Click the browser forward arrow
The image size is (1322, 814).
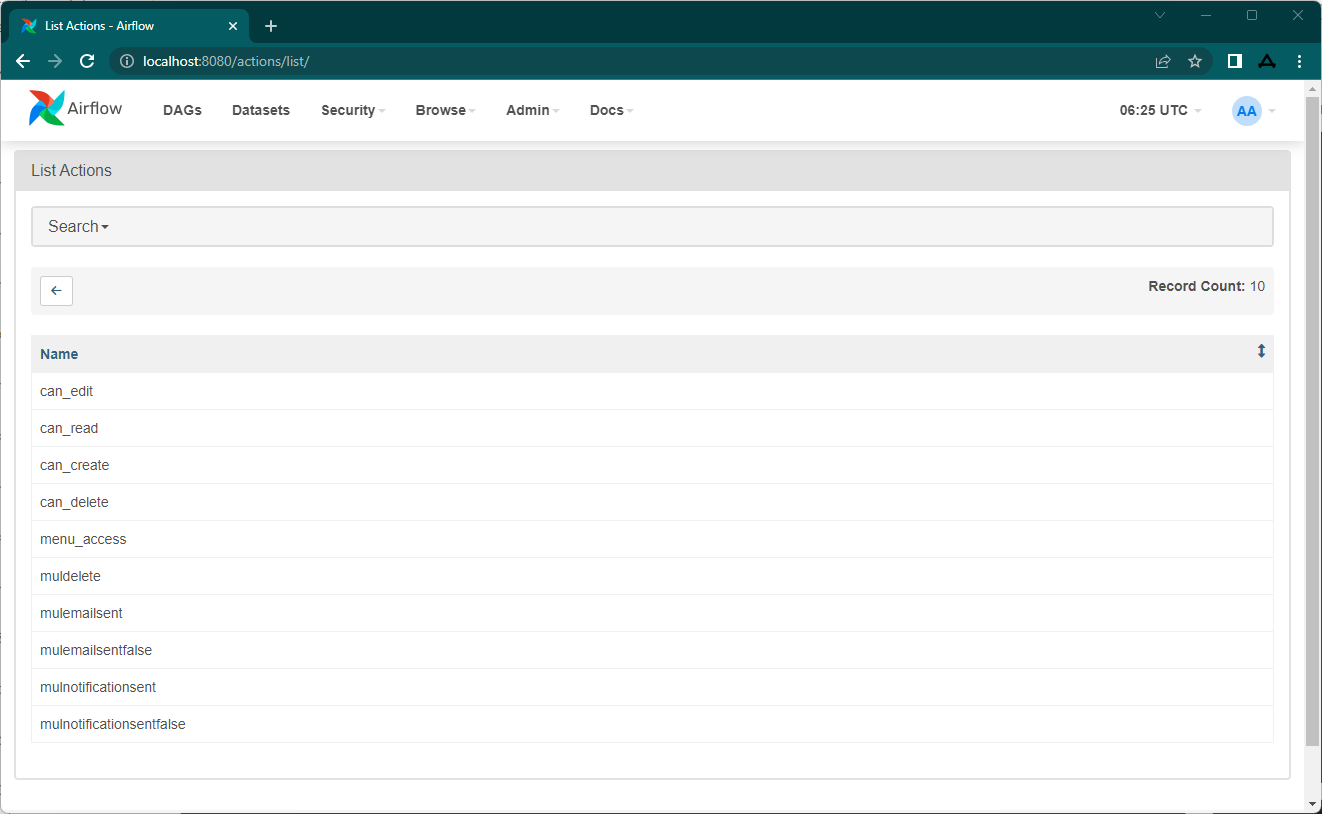point(55,61)
